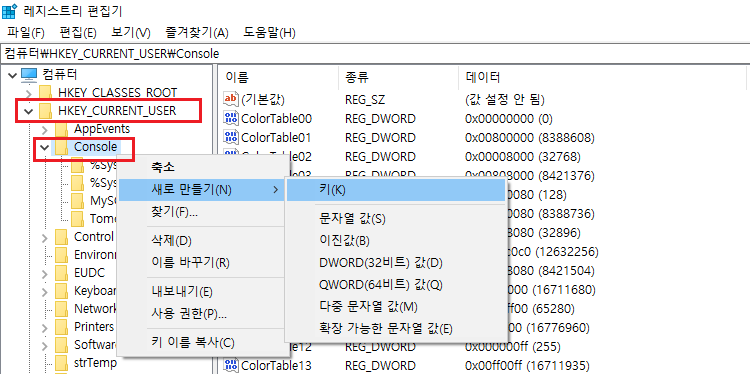Click the ColorTable00 DWORD icon
The width and height of the screenshot is (750, 374).
click(231, 118)
